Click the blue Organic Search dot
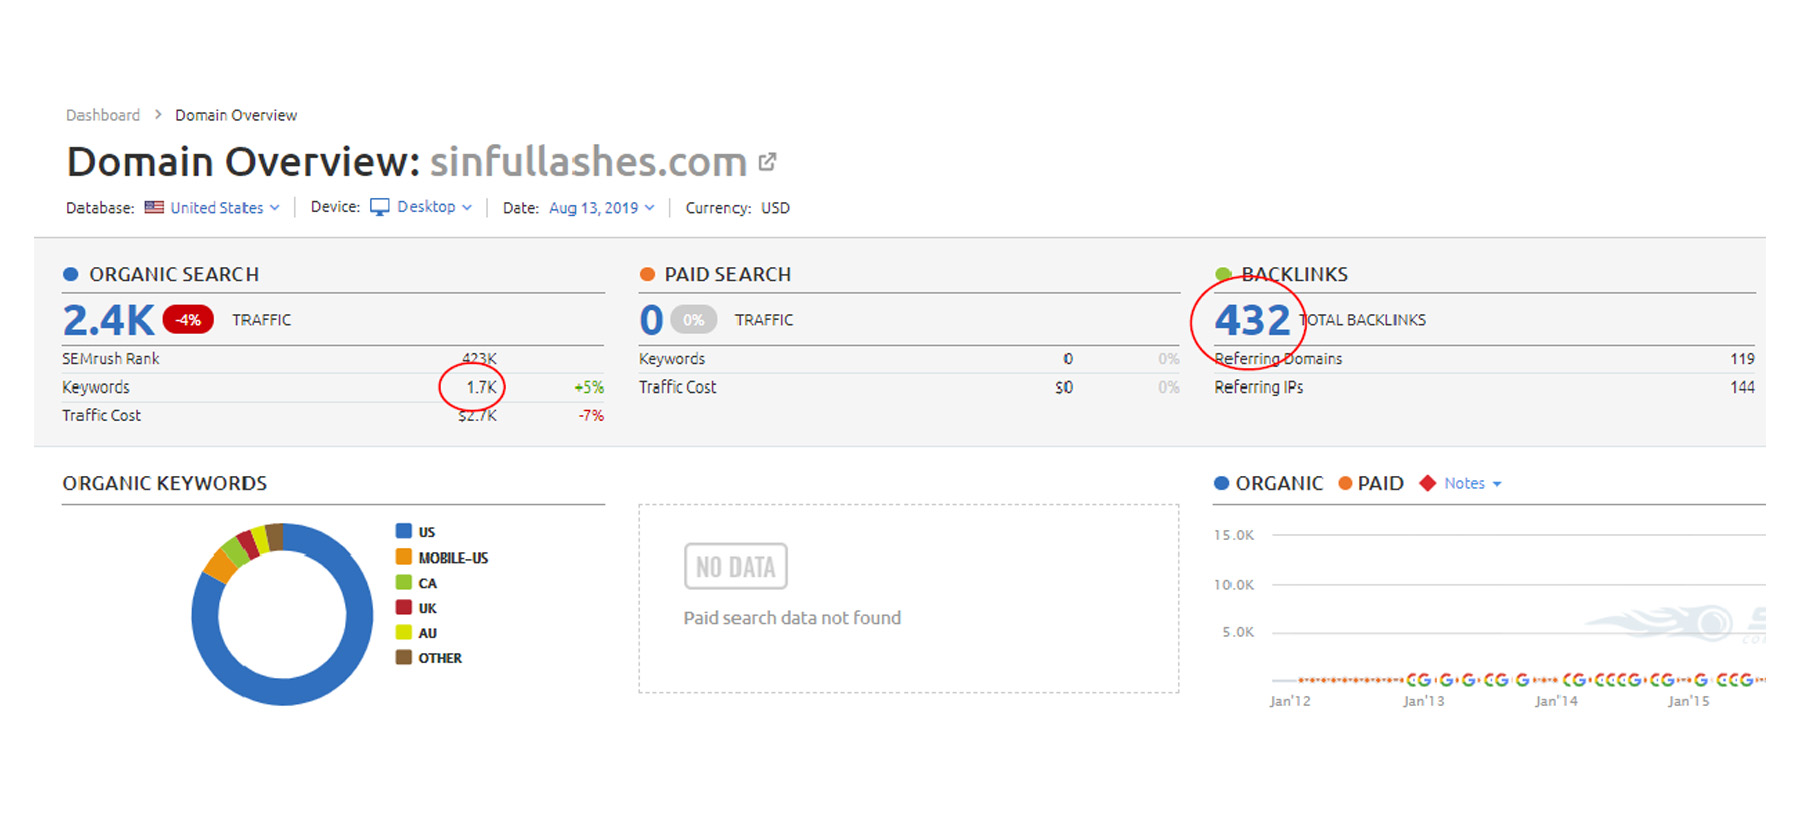 click(71, 274)
